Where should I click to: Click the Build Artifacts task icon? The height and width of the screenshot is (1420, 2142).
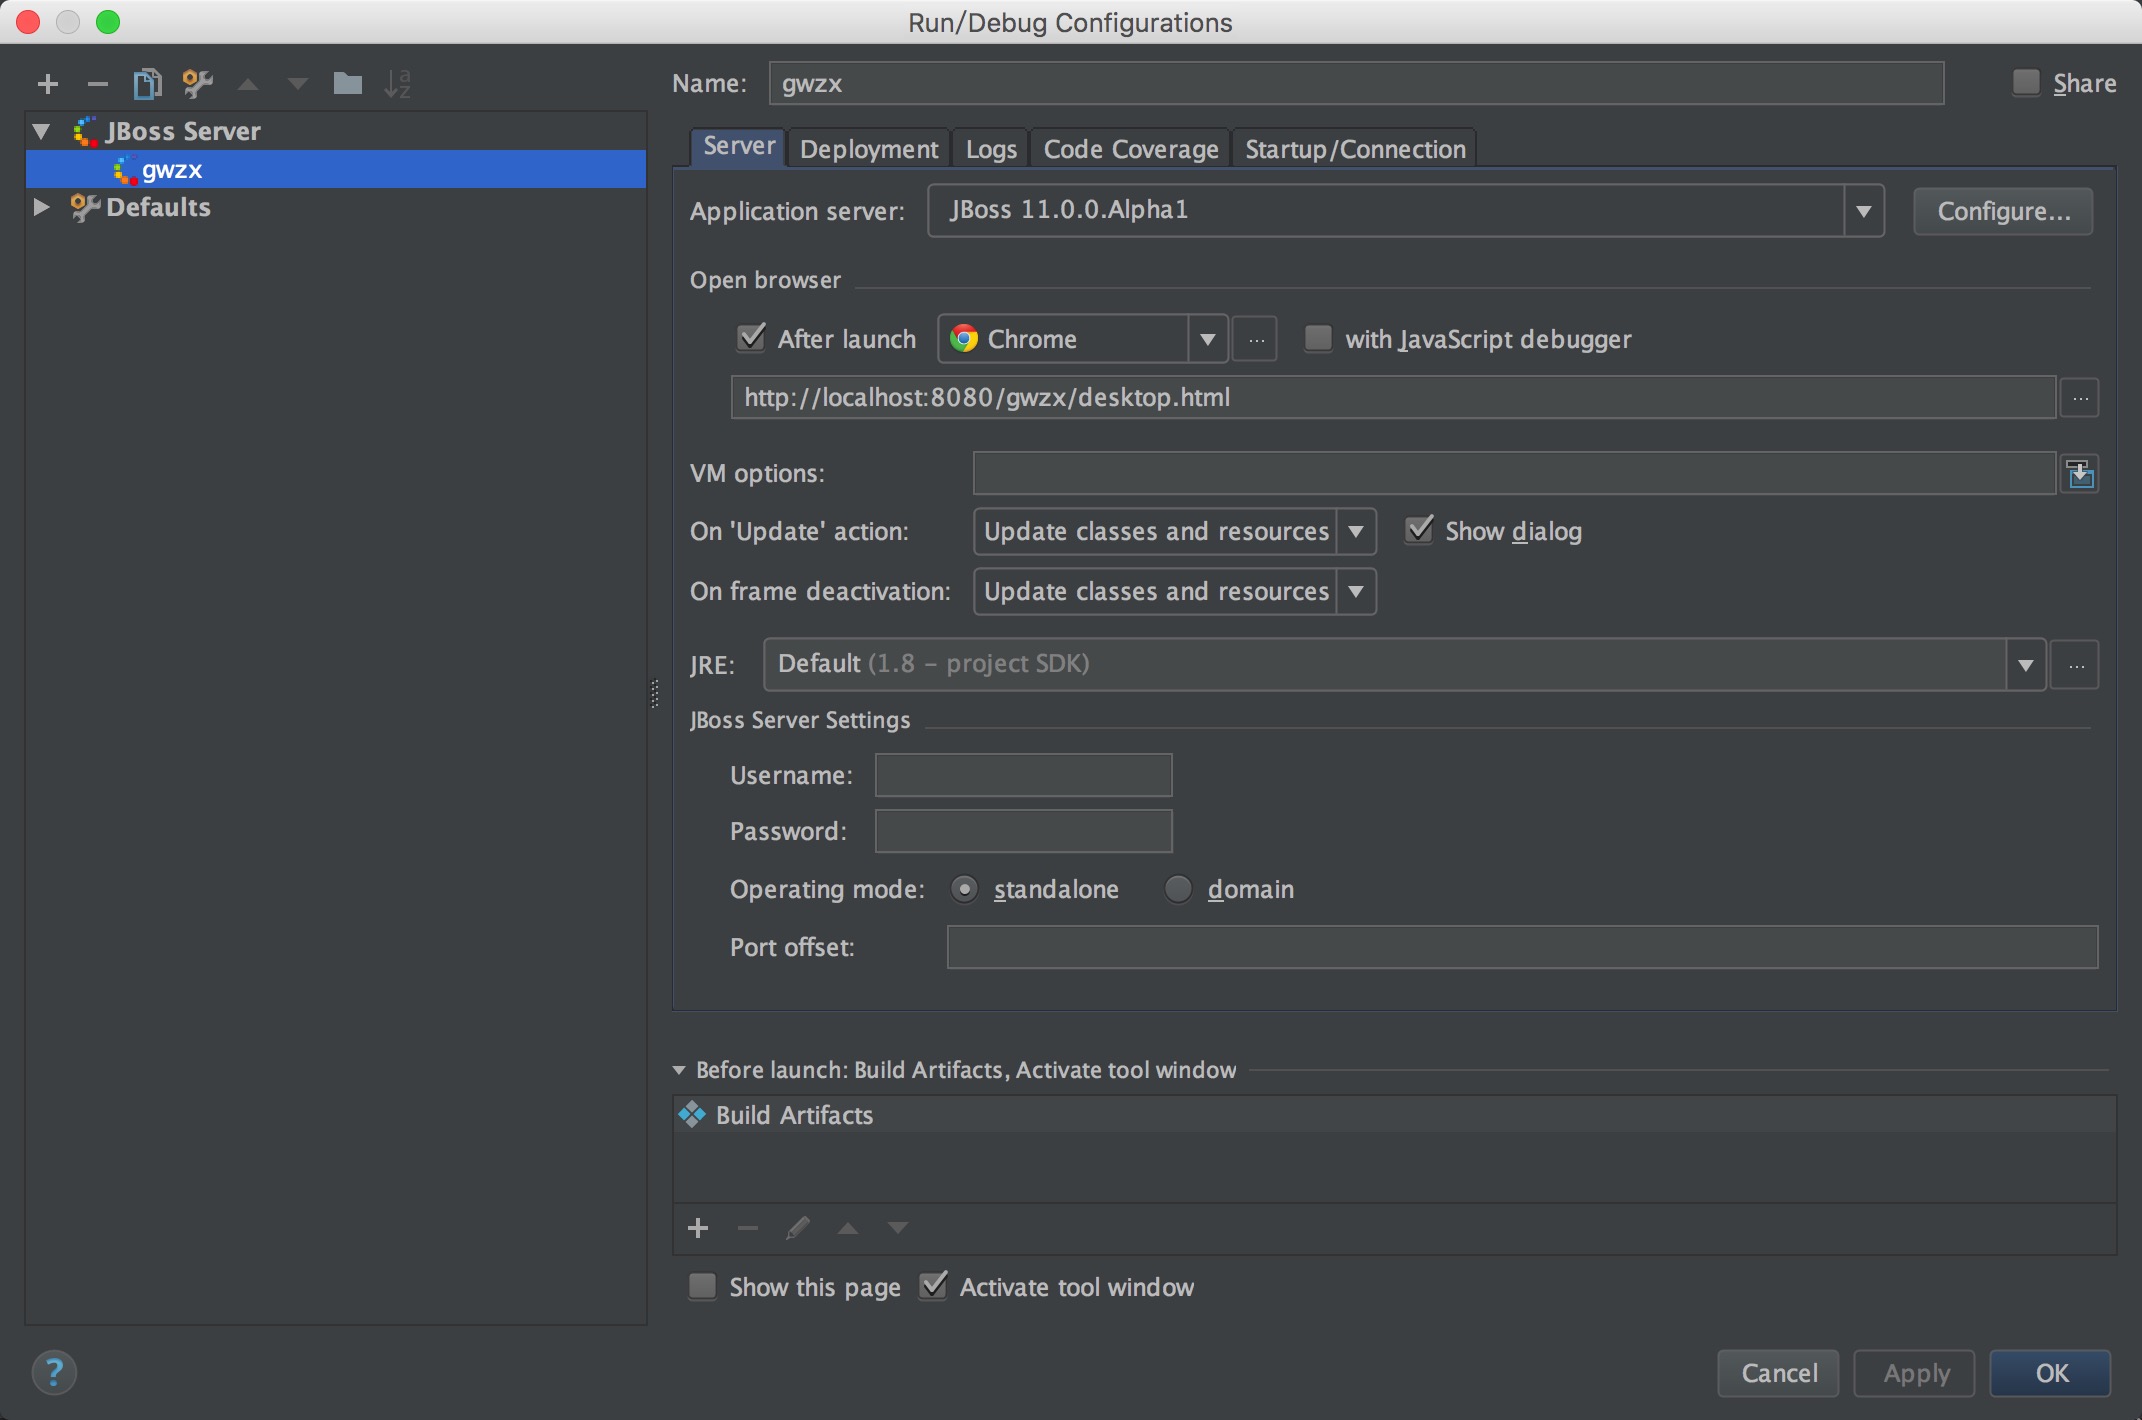(x=692, y=1115)
